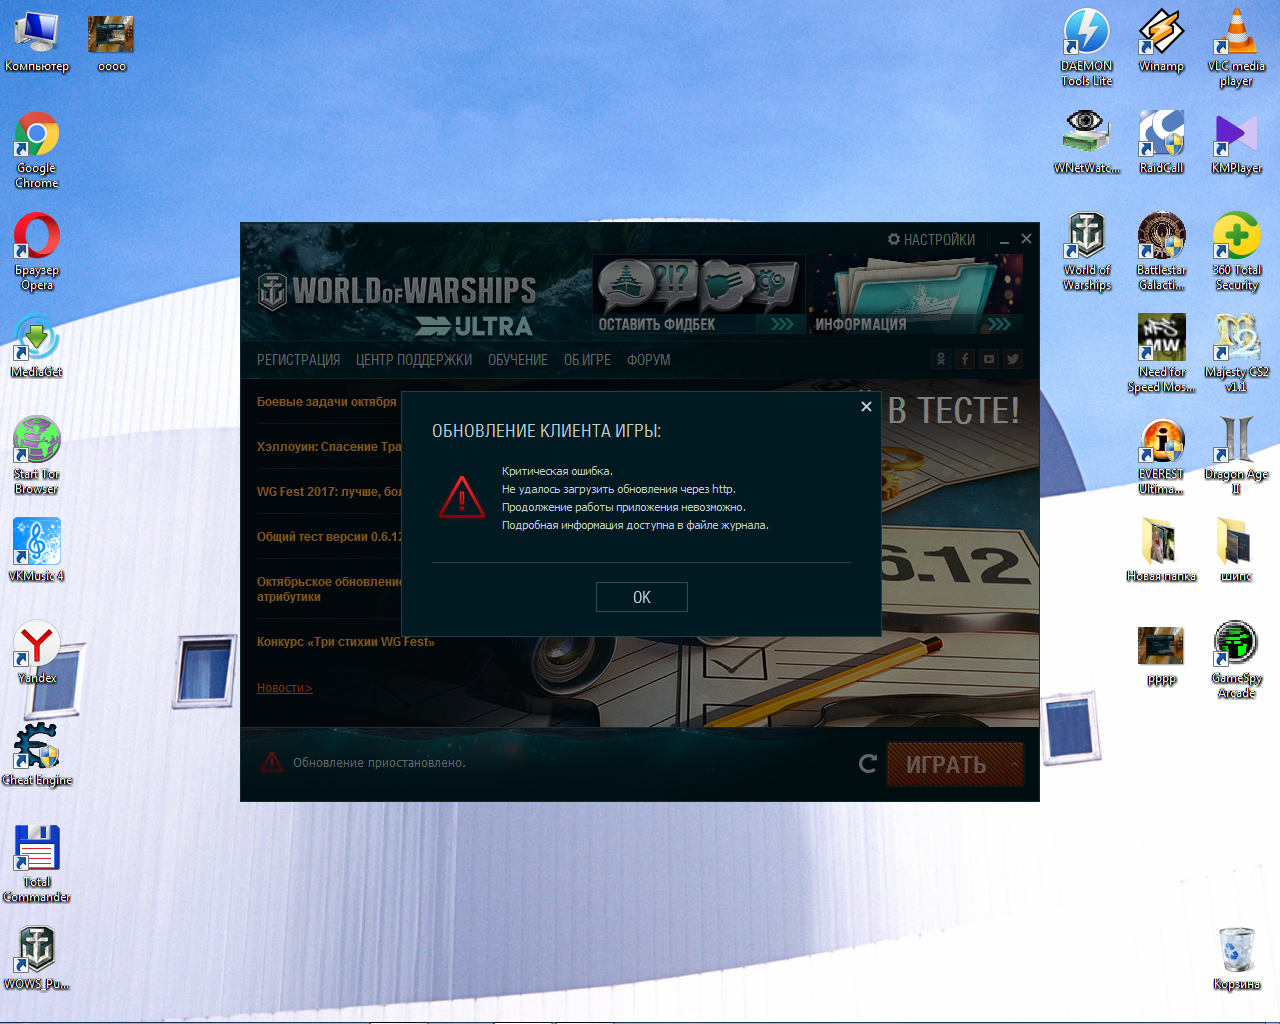Screen dimensions: 1280x1024
Task: Click the red warning triangle in error dialog
Action: [462, 497]
